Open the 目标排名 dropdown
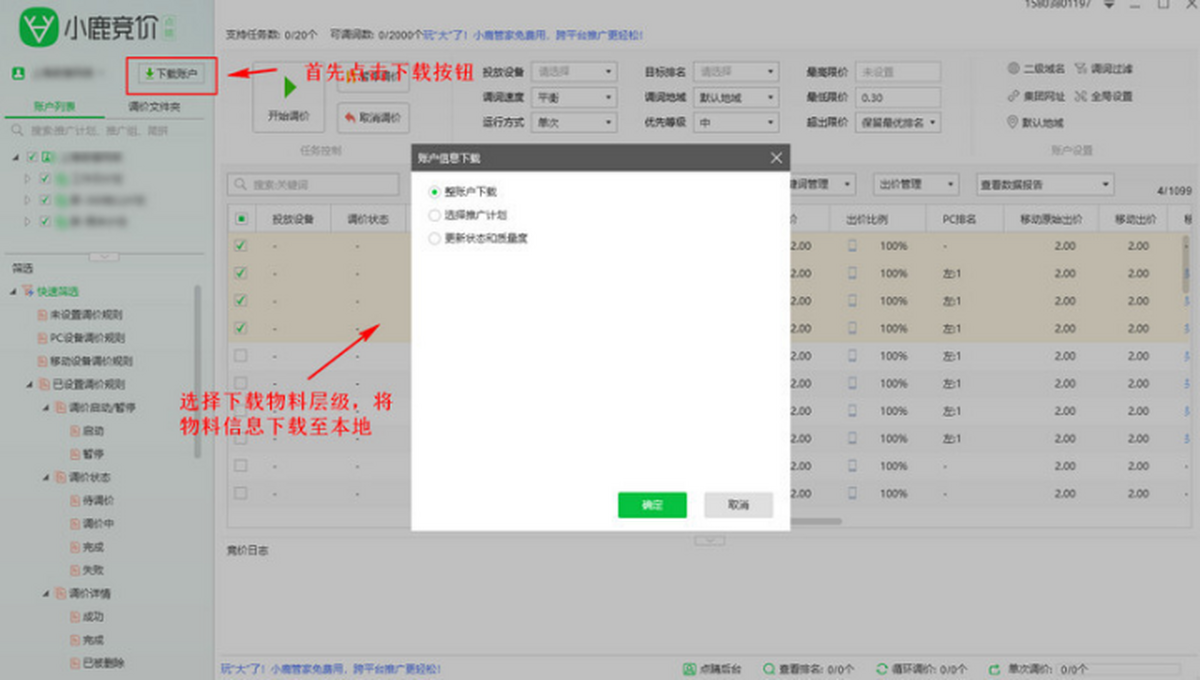The height and width of the screenshot is (680, 1200). point(736,71)
